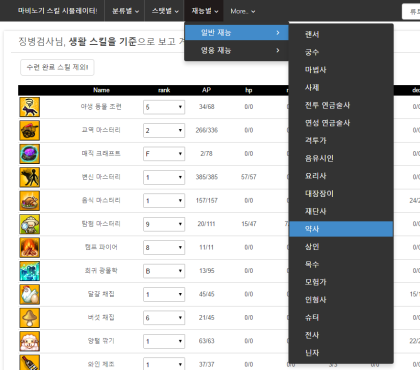
Task: Click the 수련 완료 스킬 제외! button
Action: (57, 67)
